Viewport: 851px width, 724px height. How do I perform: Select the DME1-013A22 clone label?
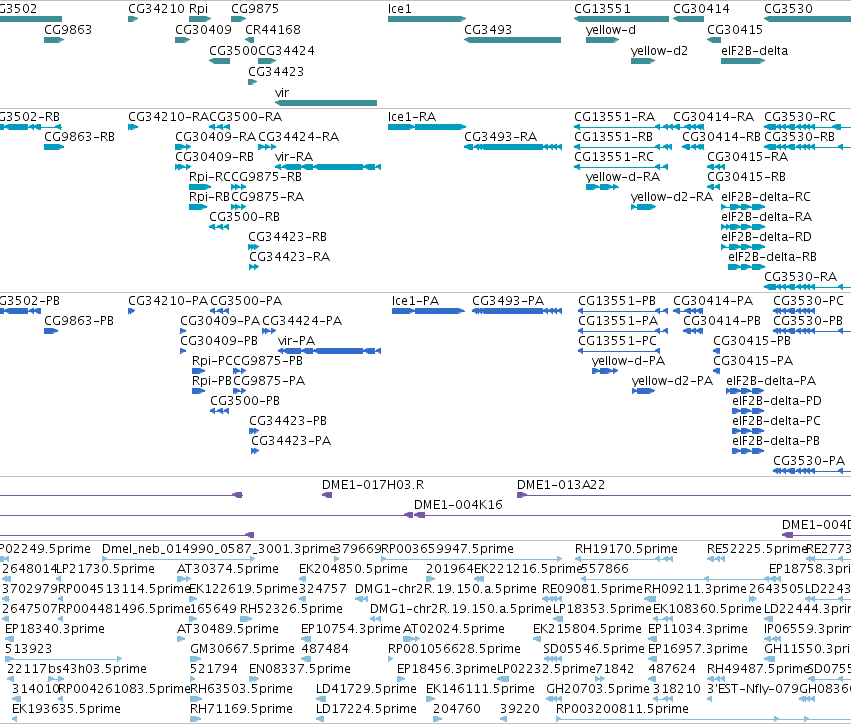pyautogui.click(x=561, y=485)
